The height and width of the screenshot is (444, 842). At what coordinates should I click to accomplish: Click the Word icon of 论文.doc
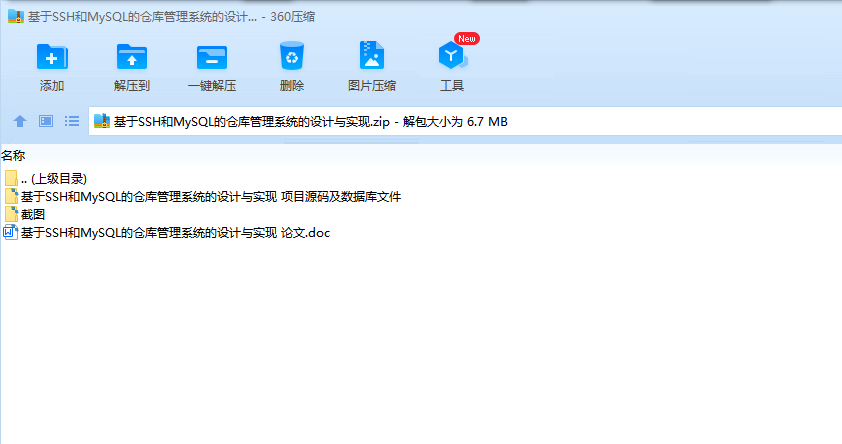tap(10, 232)
